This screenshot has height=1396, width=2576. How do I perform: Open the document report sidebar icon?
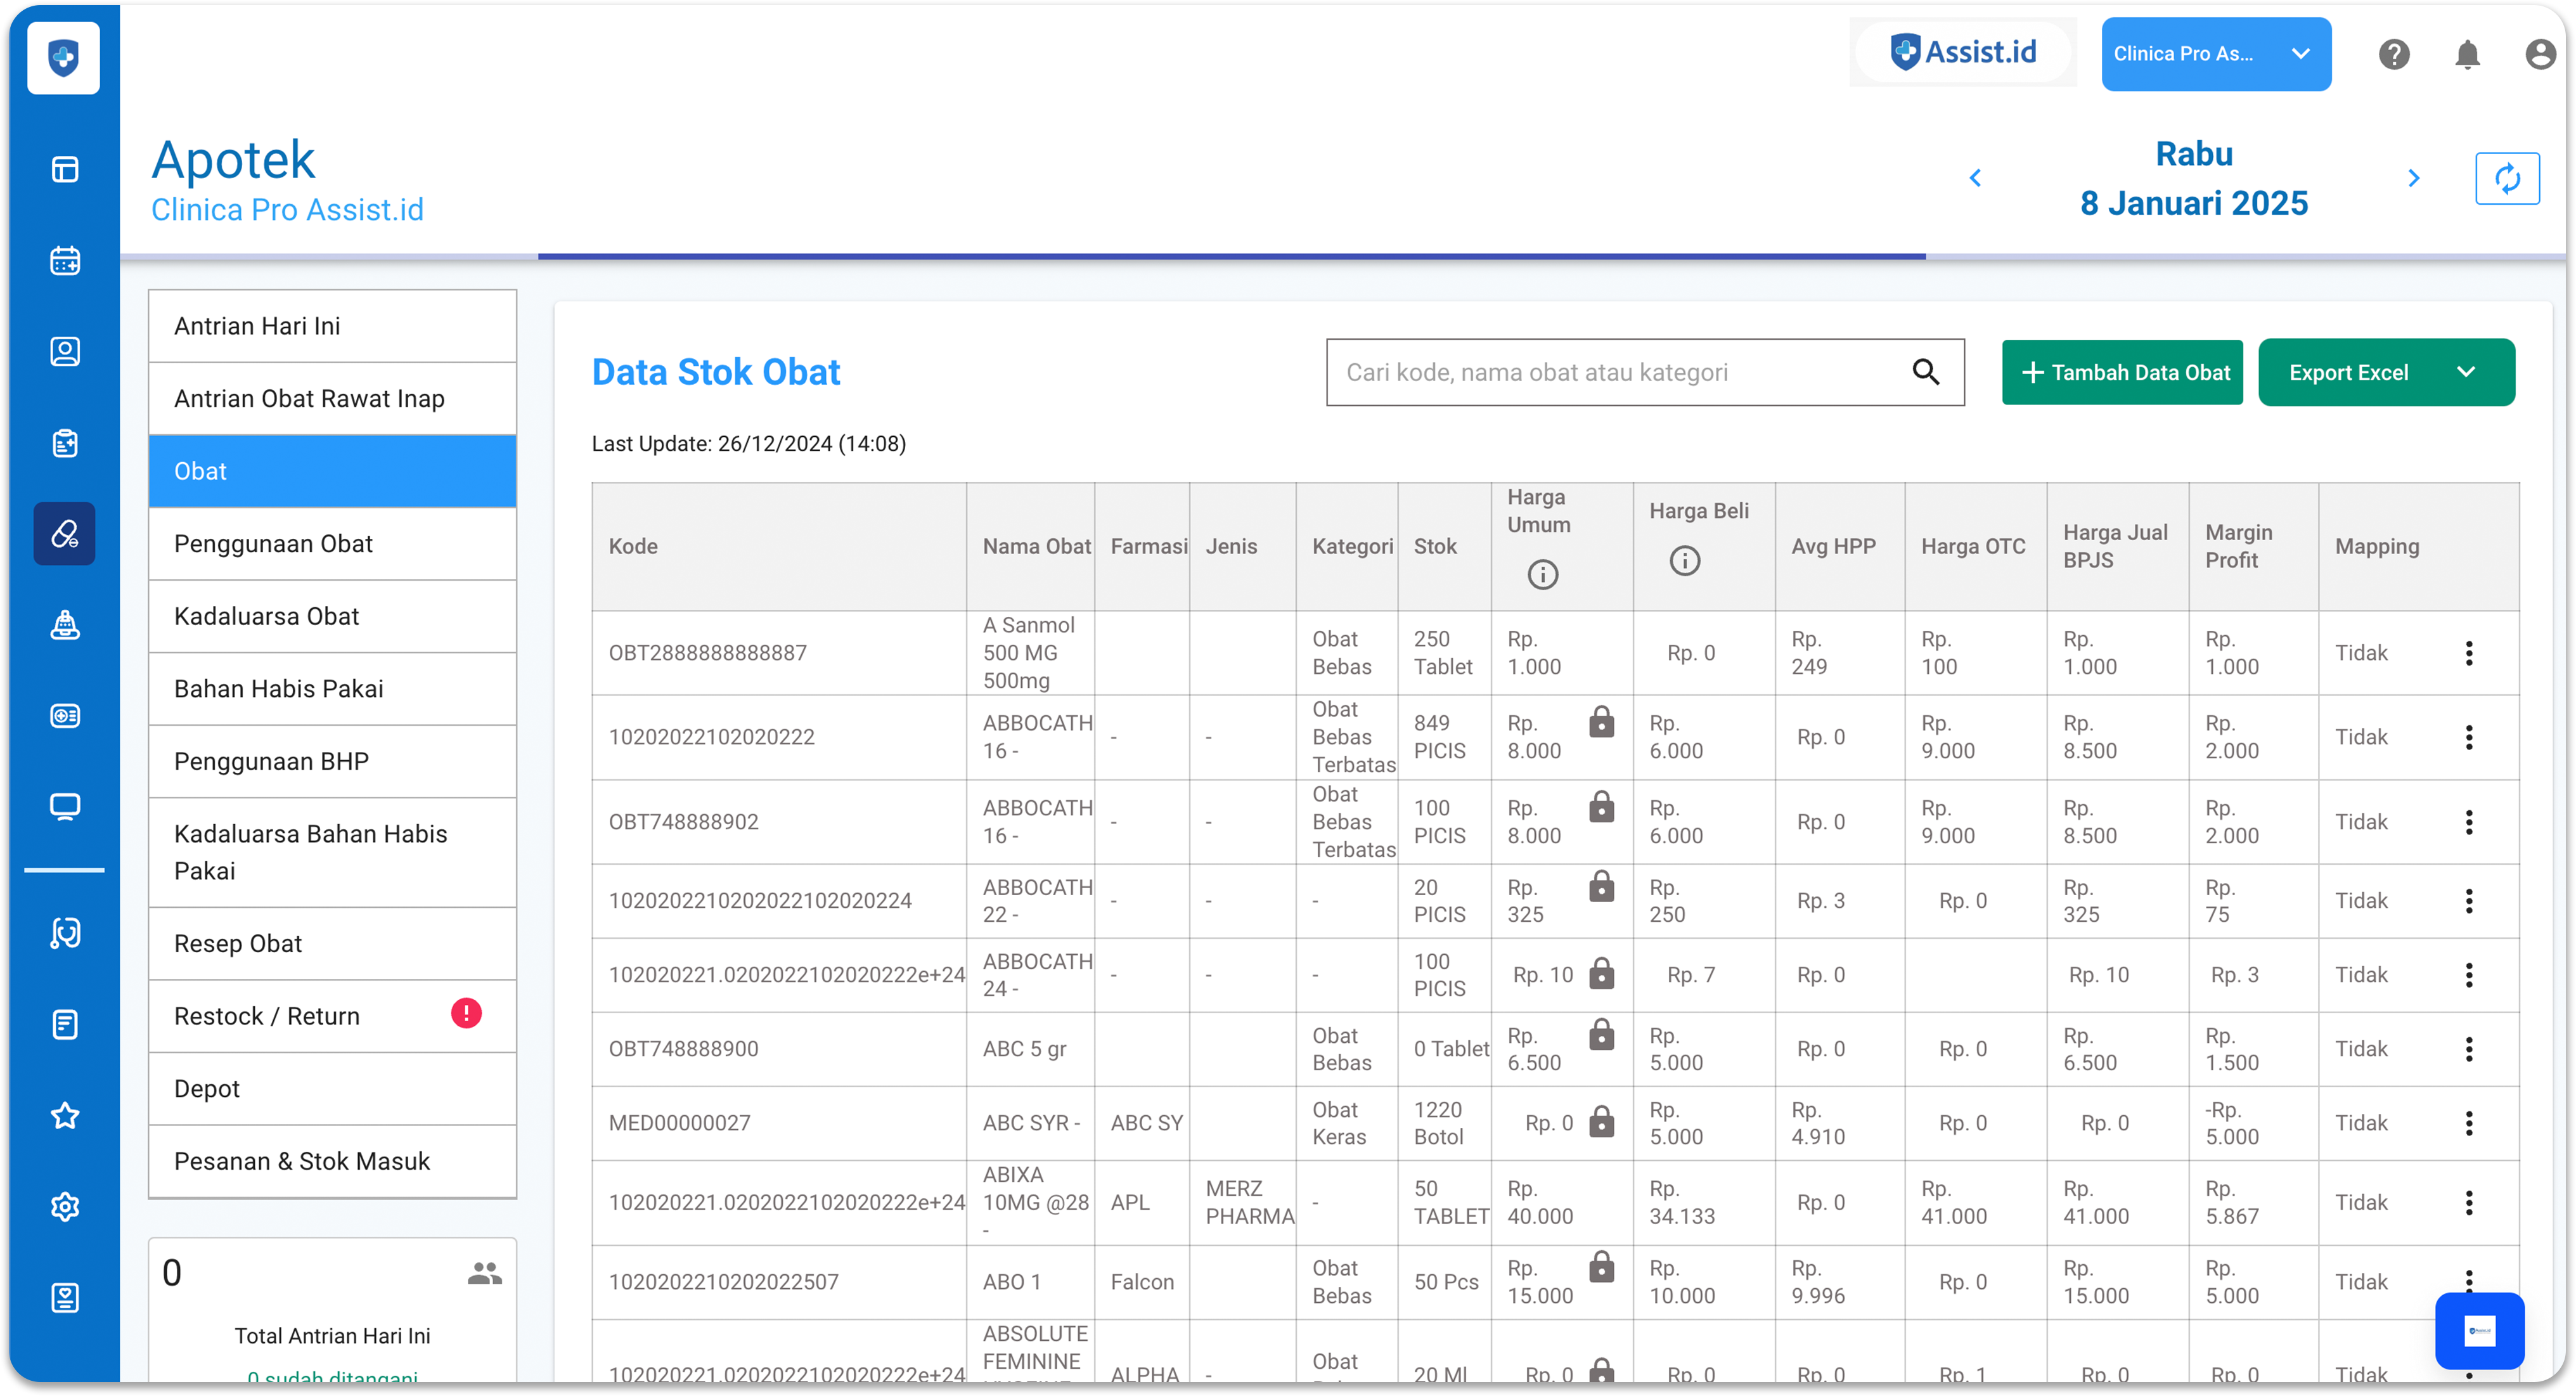65,1025
